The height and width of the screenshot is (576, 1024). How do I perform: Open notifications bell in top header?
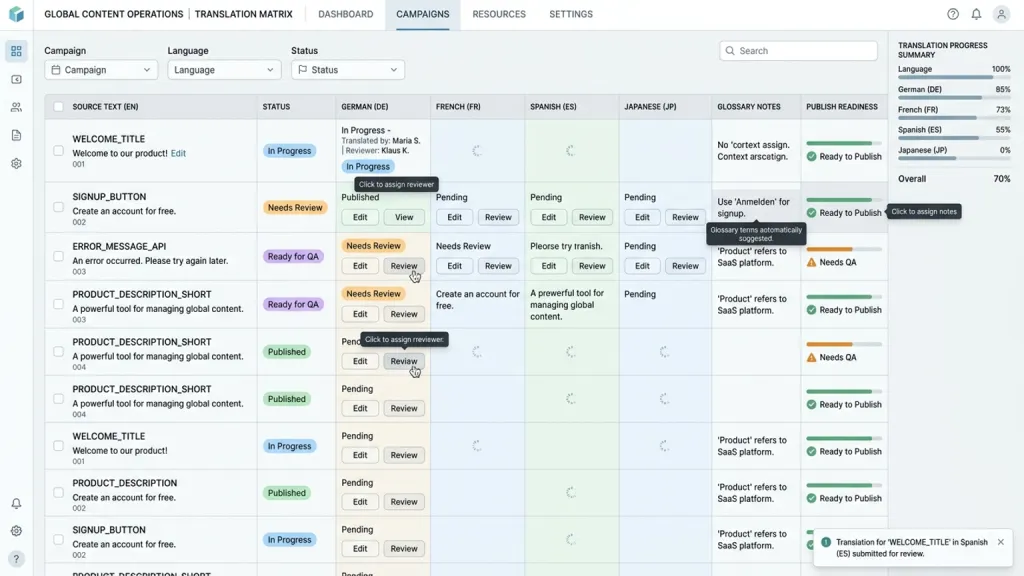coord(976,14)
